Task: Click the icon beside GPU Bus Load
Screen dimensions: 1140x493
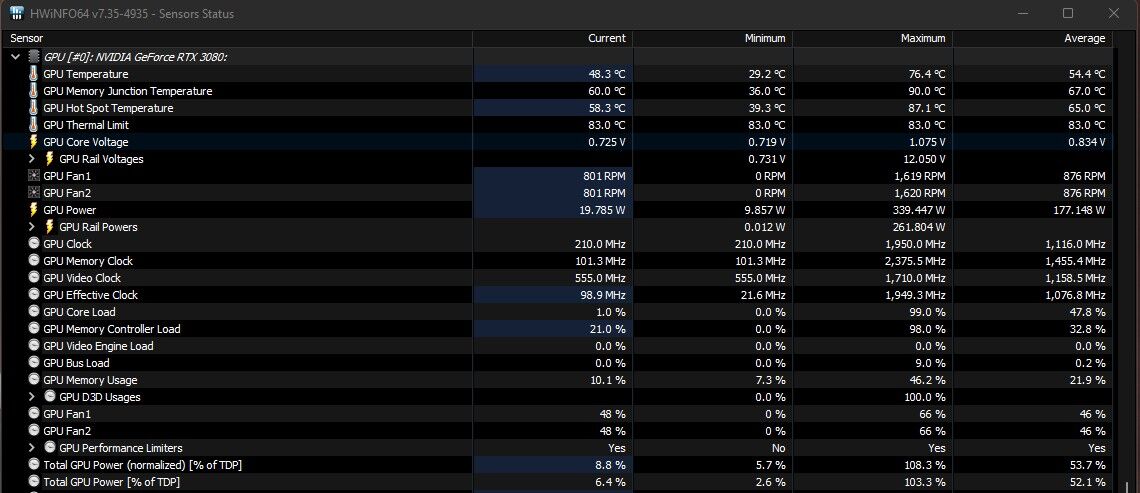Action: (x=33, y=362)
